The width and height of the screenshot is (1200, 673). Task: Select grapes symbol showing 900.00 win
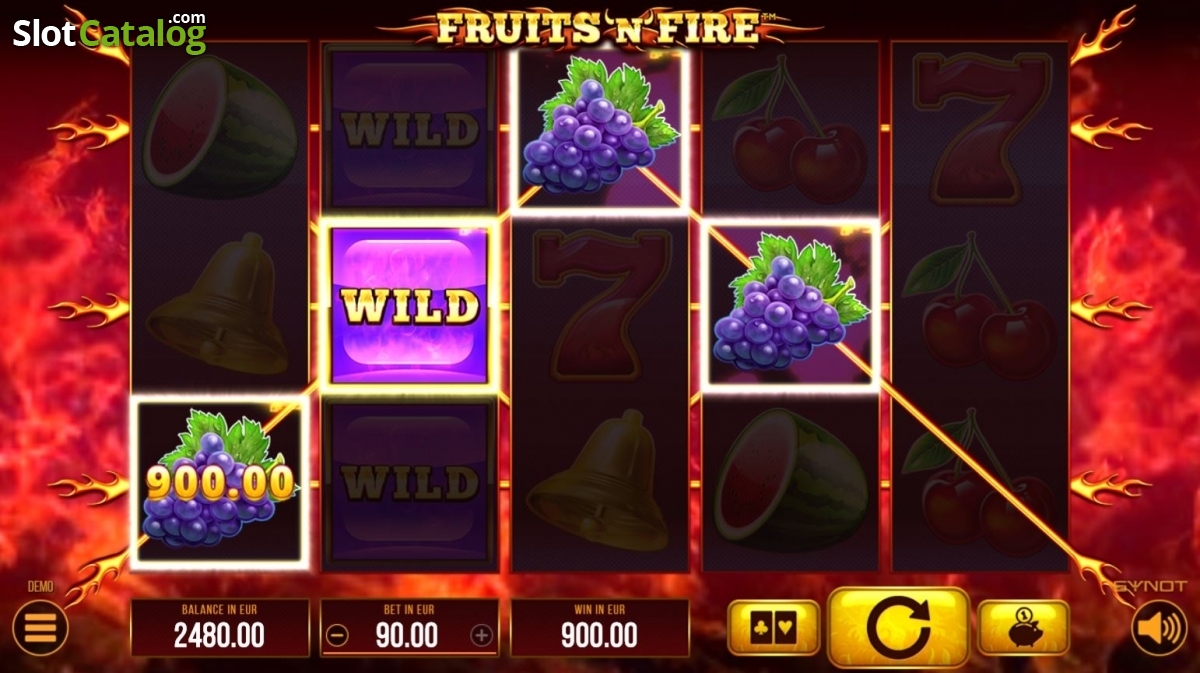(219, 483)
